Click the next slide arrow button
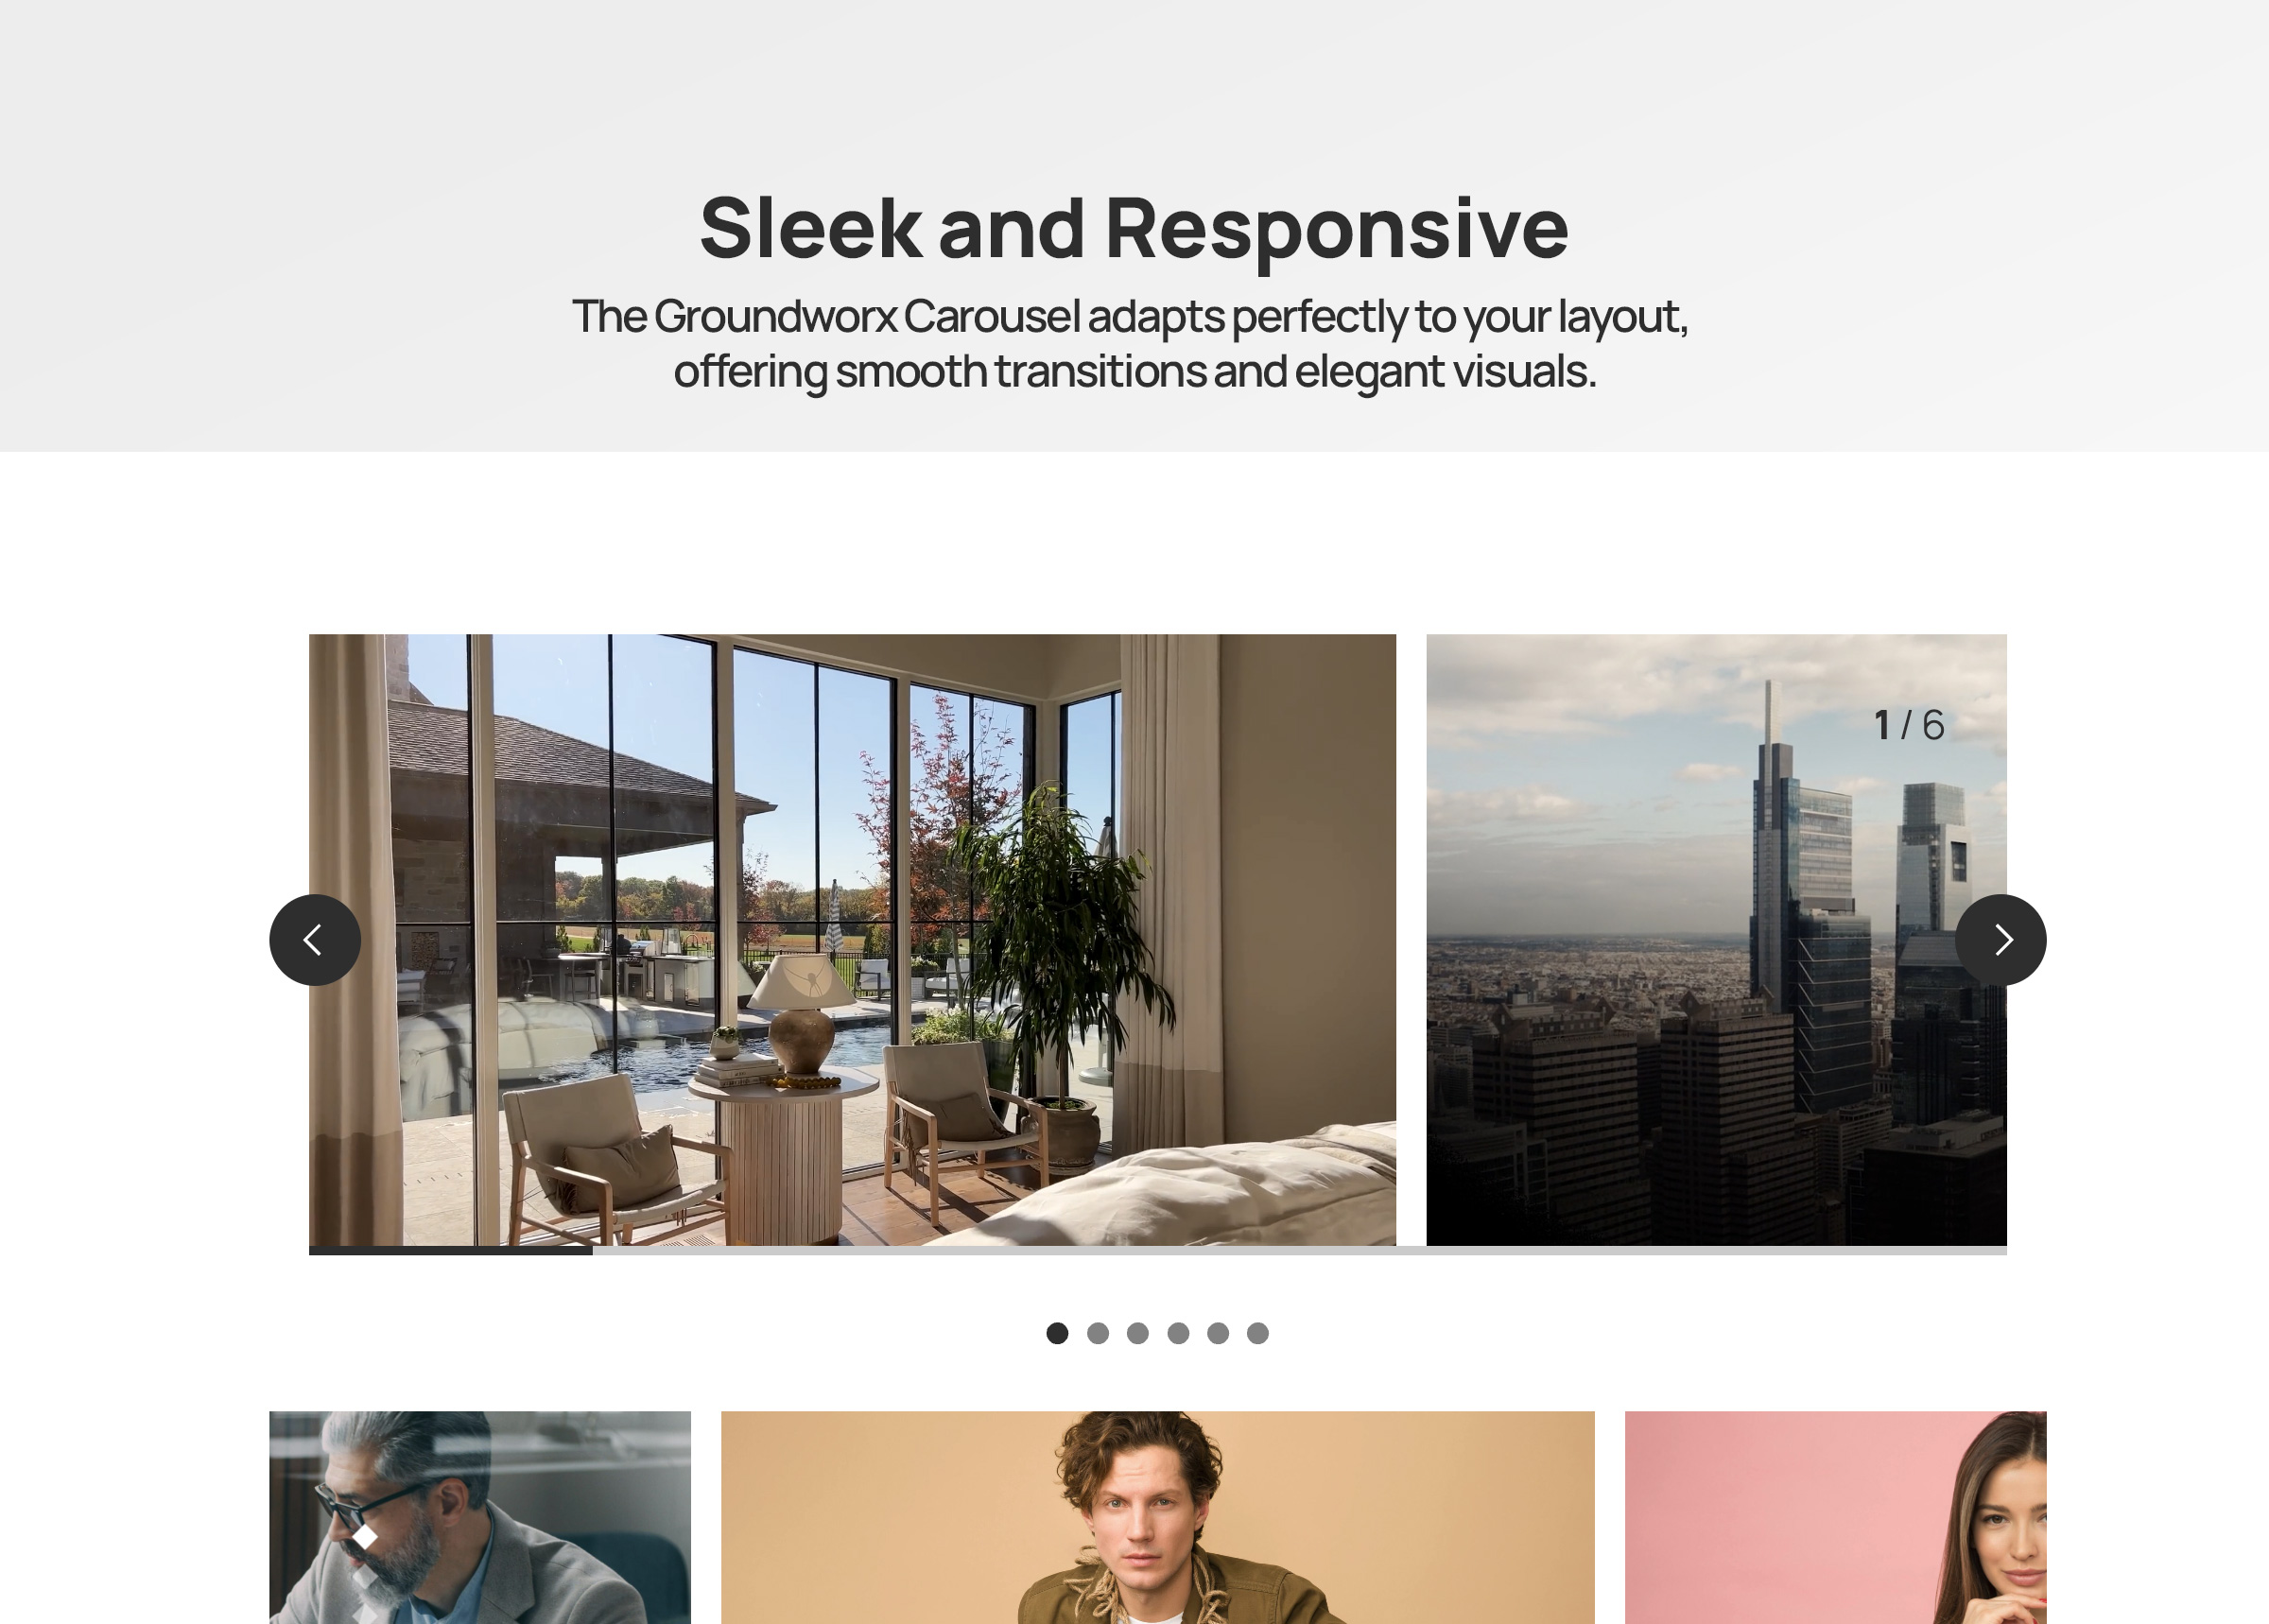This screenshot has height=1624, width=2269. coord(2000,940)
